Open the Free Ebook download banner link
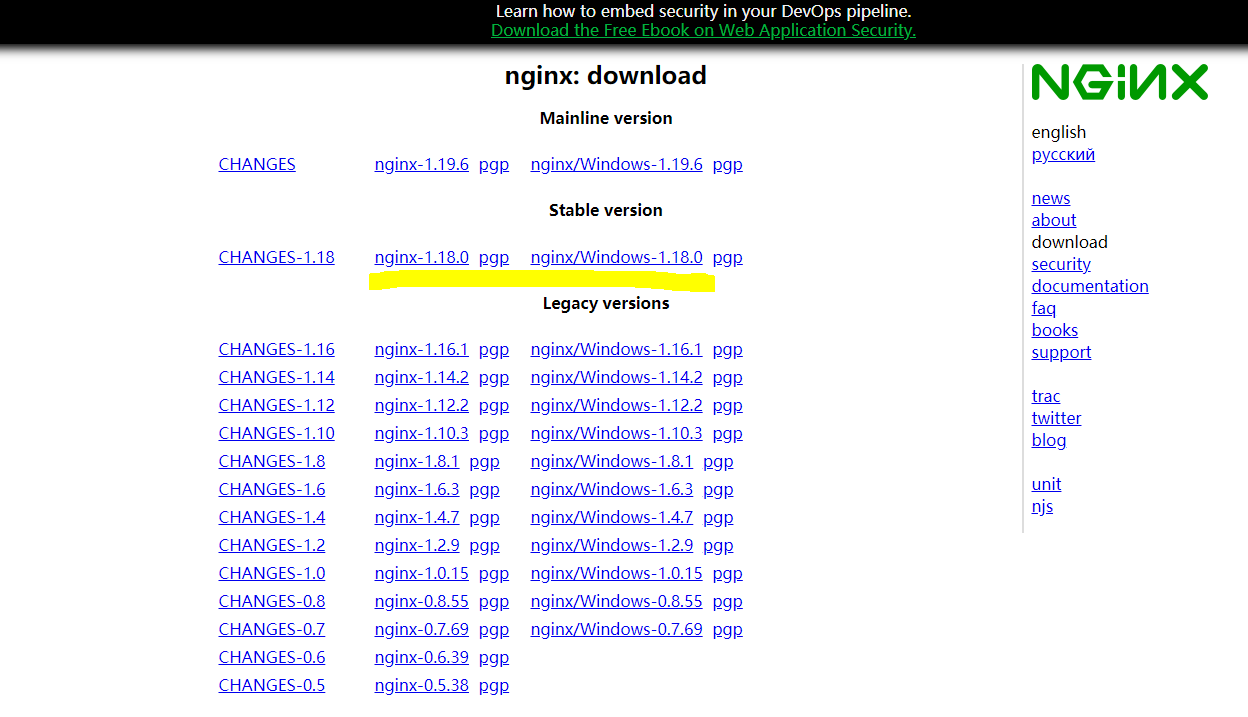 coord(703,30)
